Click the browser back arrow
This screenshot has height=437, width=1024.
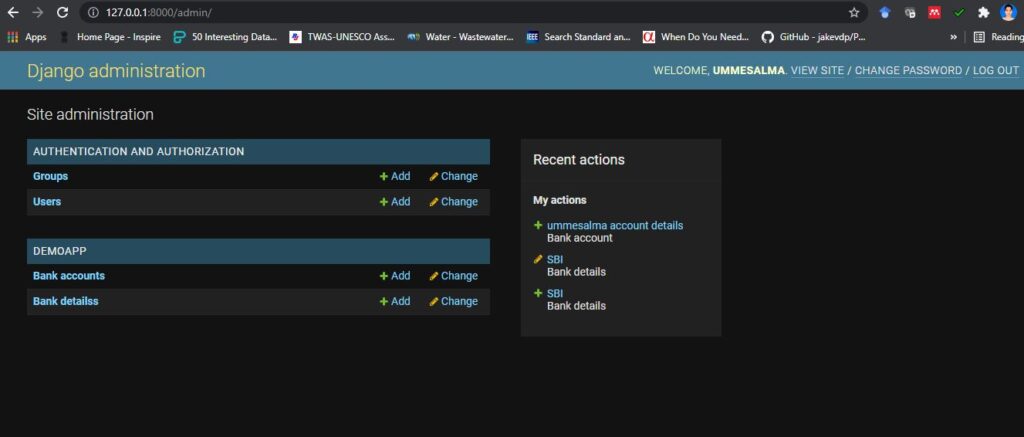click(12, 12)
